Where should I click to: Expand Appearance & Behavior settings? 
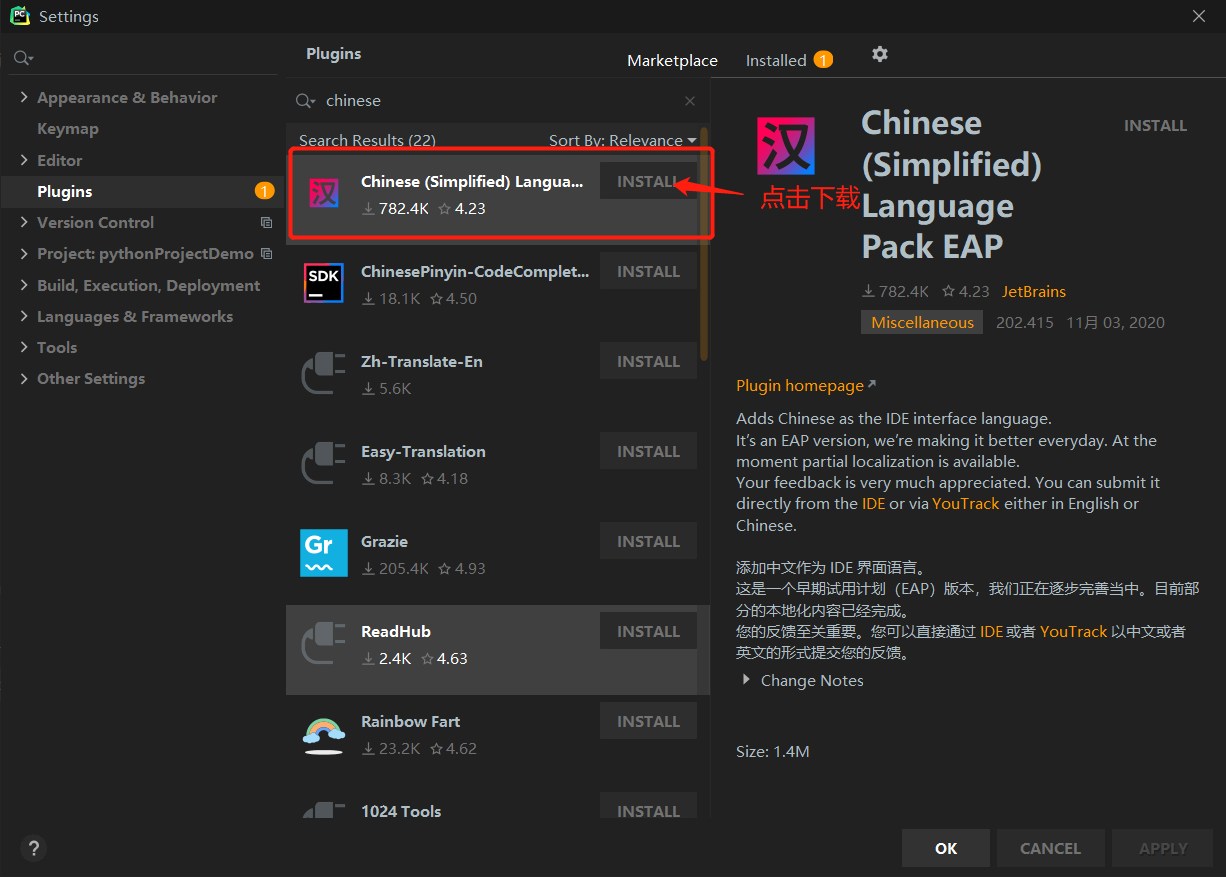24,98
